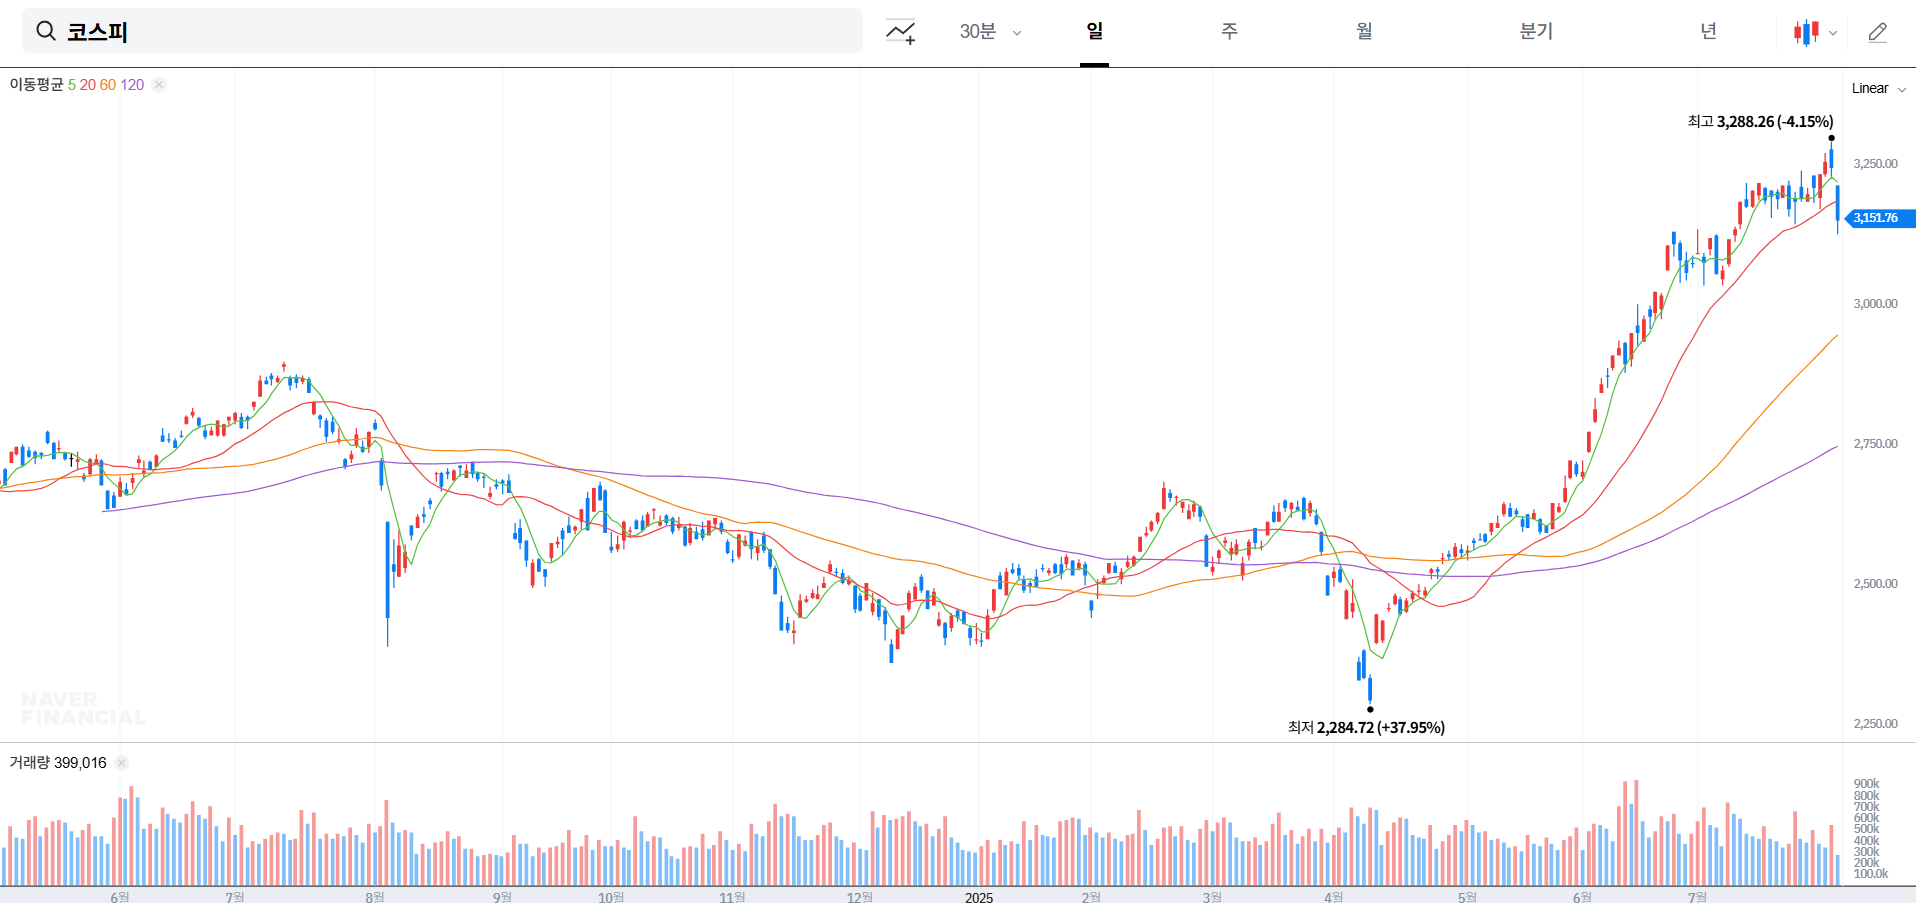The width and height of the screenshot is (1916, 903).
Task: Switch to the 주 weekly tab
Action: [x=1229, y=31]
